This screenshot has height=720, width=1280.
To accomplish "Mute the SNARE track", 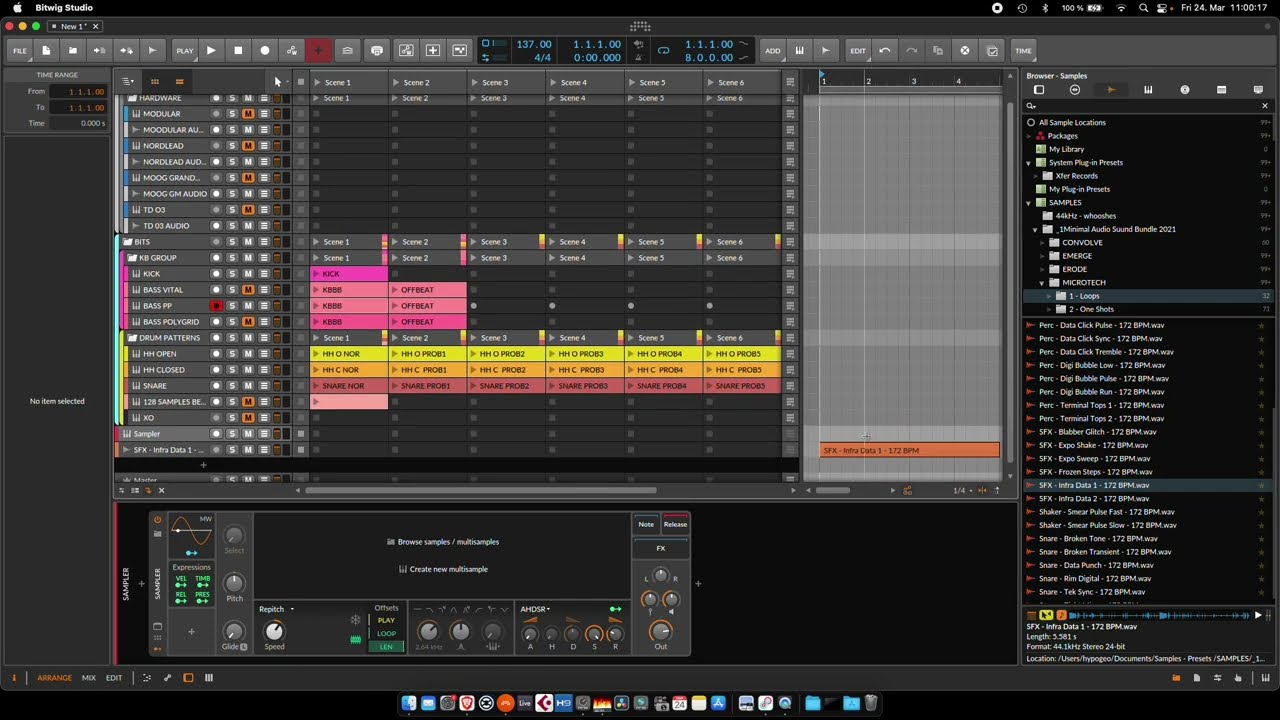I will 248,386.
